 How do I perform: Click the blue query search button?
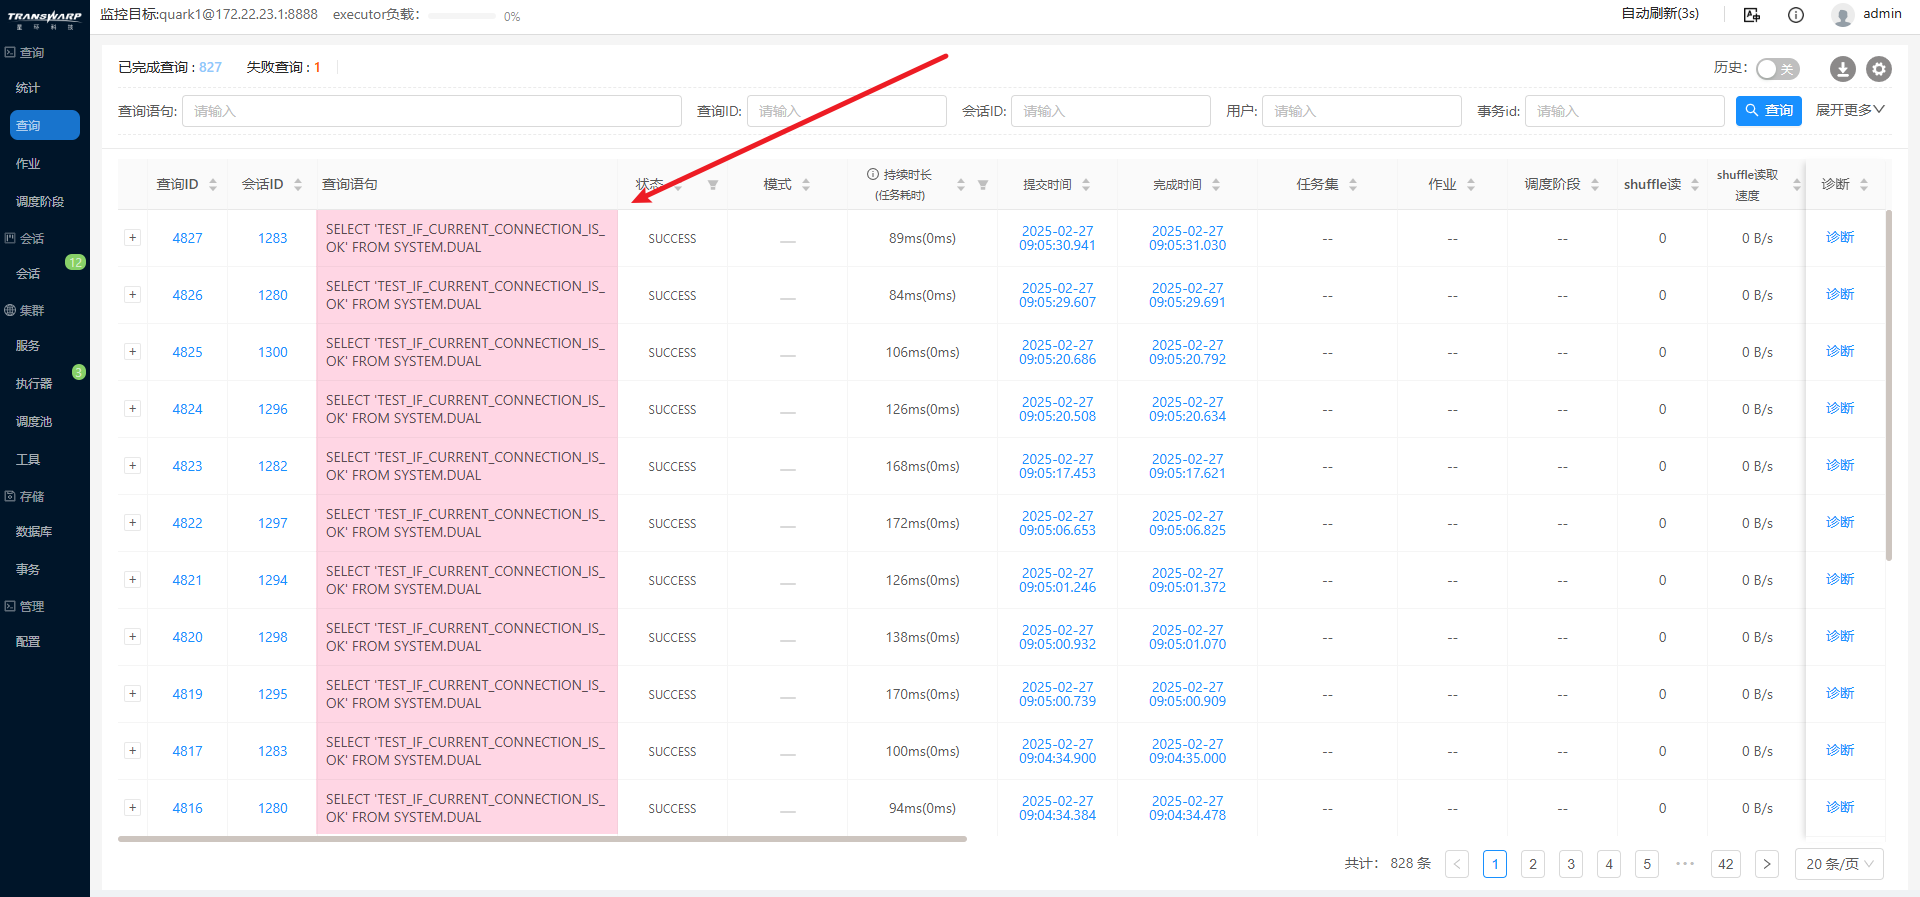(1768, 110)
